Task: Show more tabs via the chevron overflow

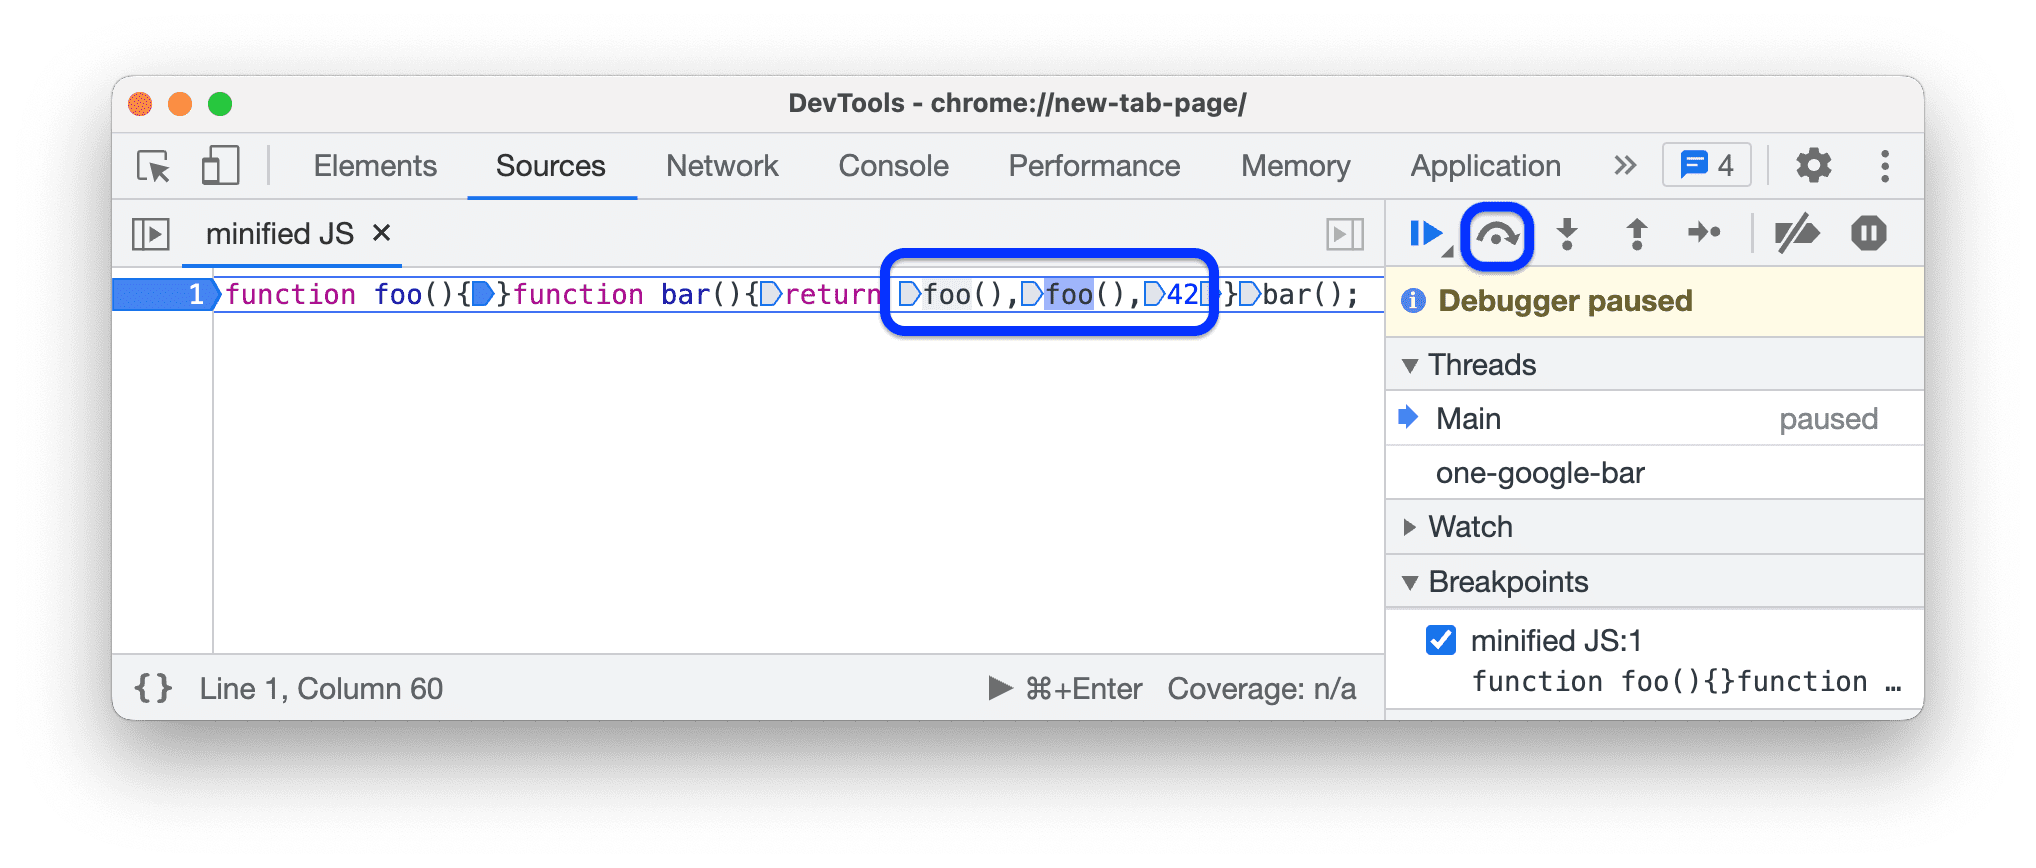Action: 1625,166
